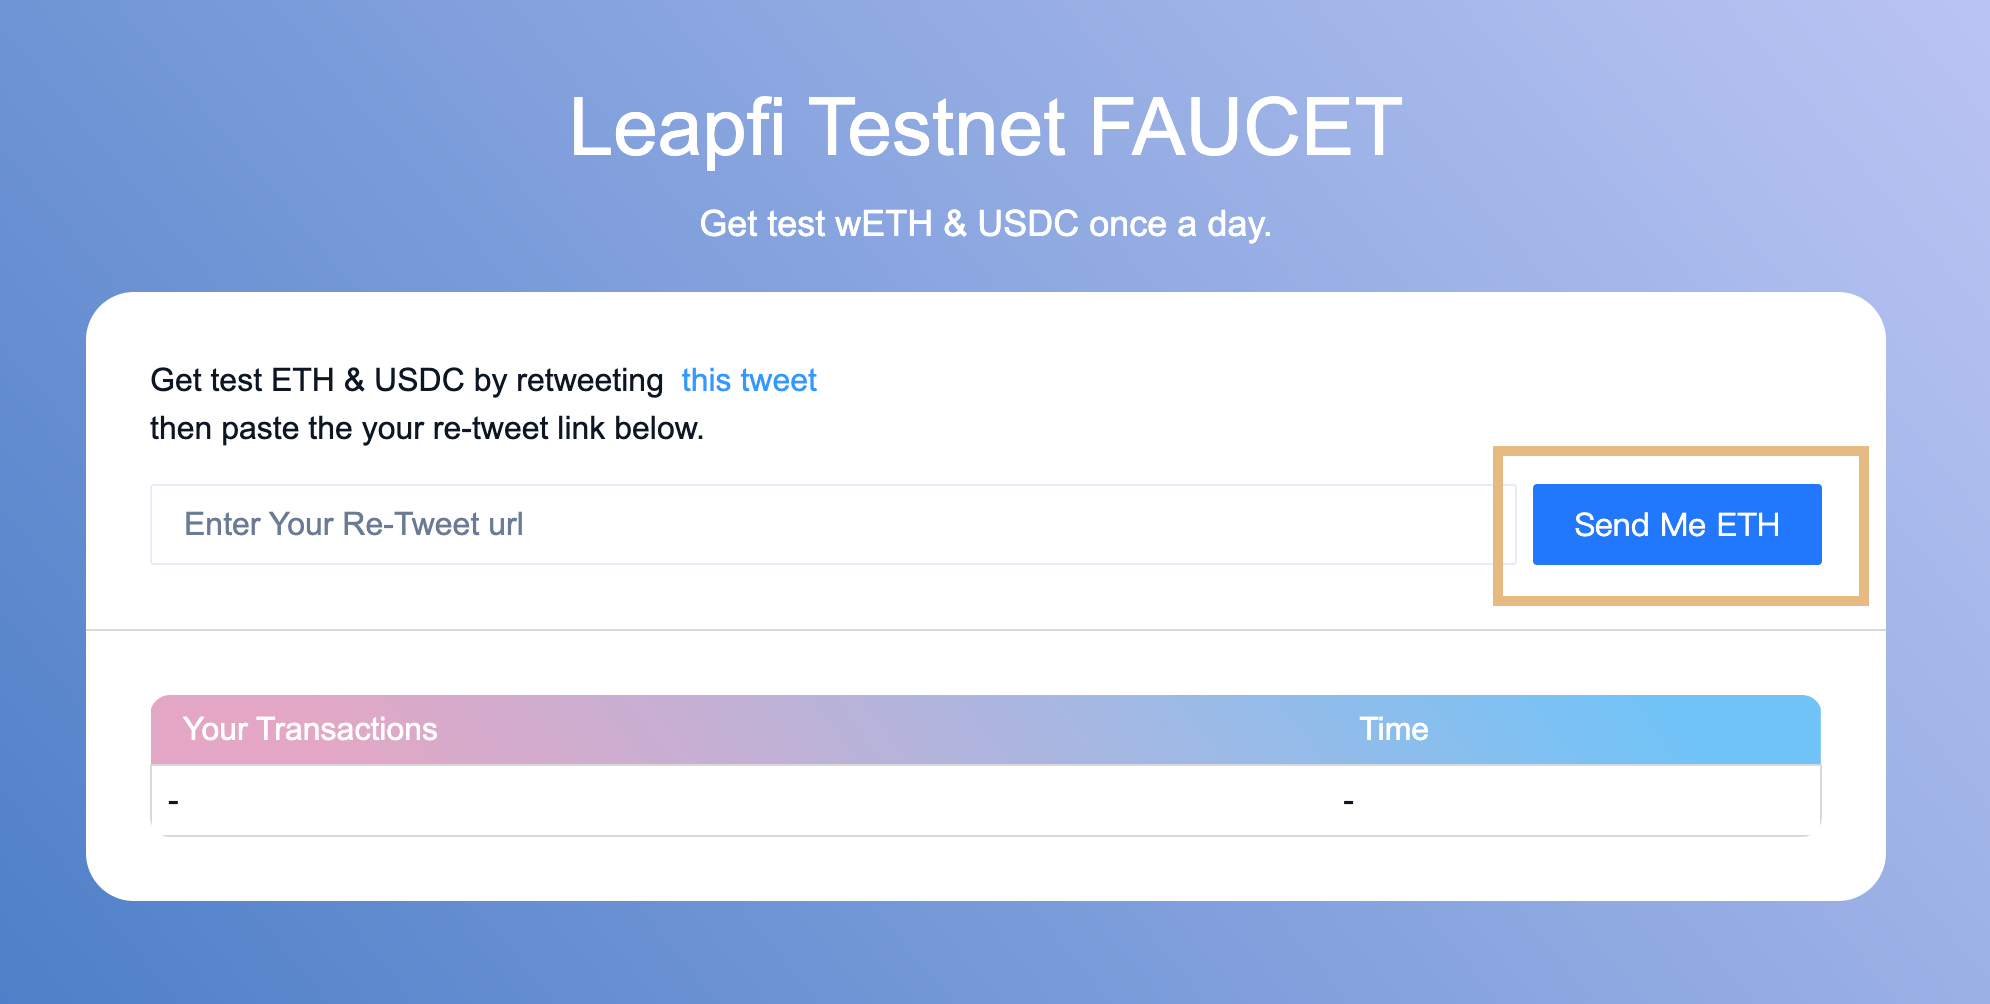Click the word FAUCET in the title

click(1245, 127)
